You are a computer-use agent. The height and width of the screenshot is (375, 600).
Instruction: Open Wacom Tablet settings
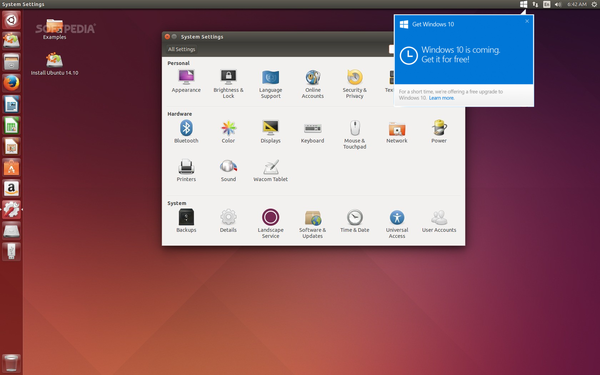coord(271,171)
